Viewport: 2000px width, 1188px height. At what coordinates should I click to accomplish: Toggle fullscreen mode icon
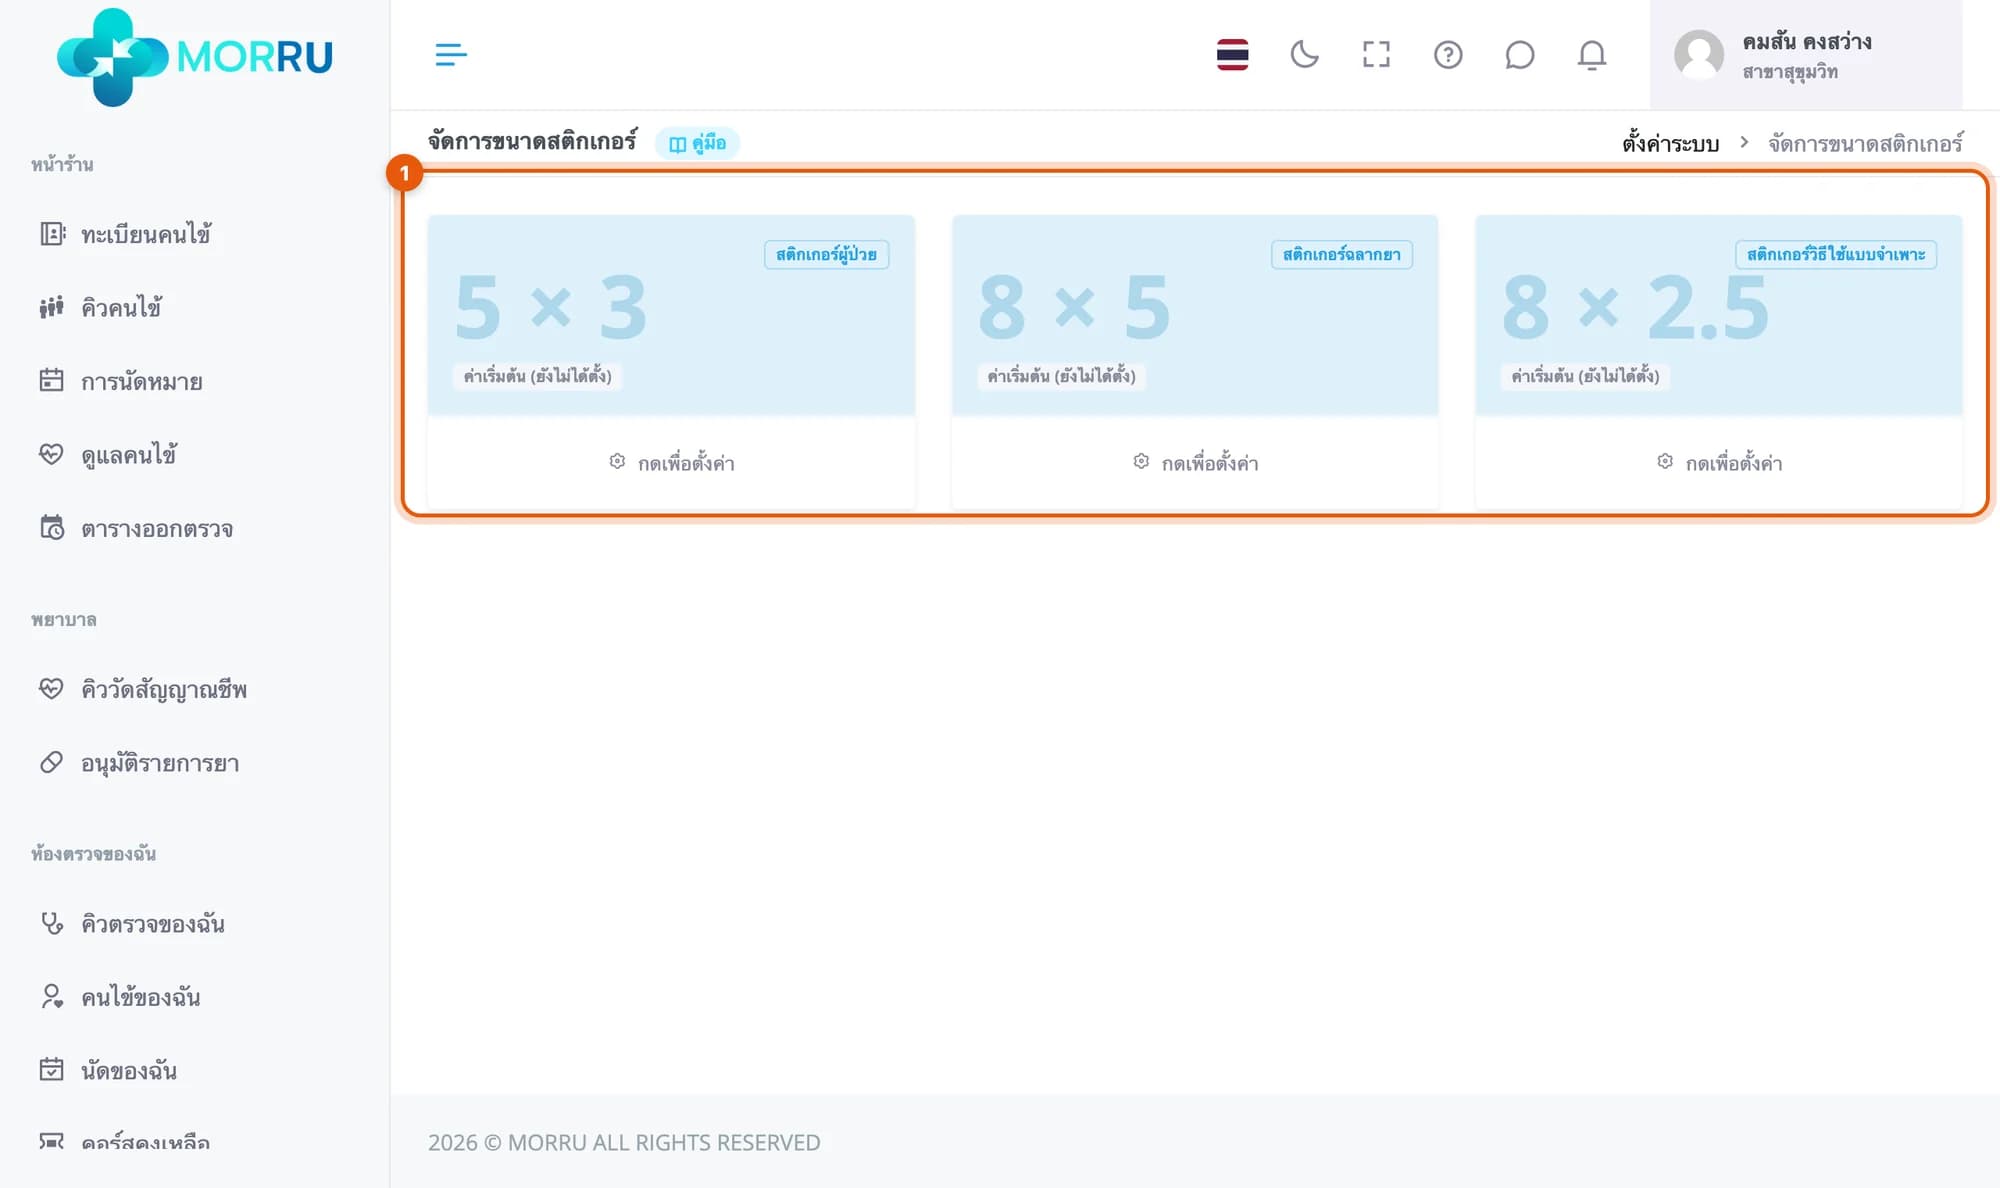(1376, 54)
